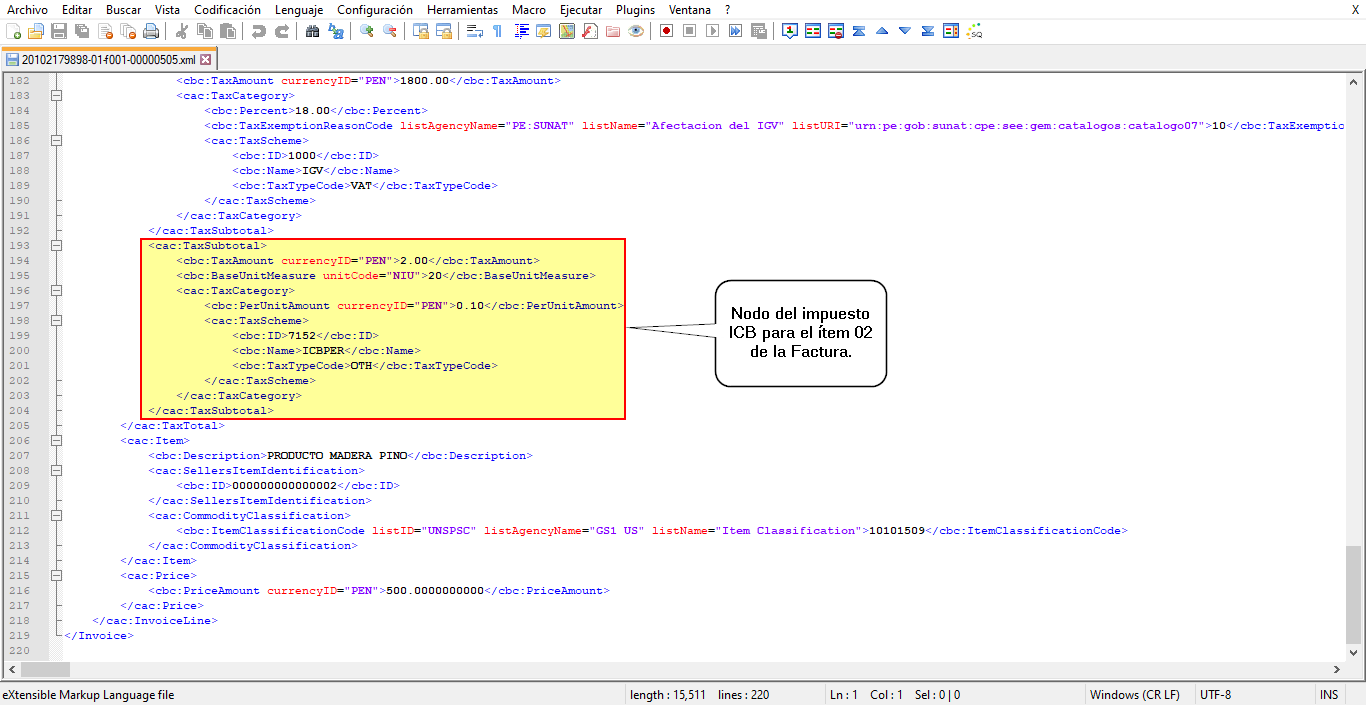Start macro recording with red circle icon
Image resolution: width=1366 pixels, height=705 pixels.
pos(666,31)
